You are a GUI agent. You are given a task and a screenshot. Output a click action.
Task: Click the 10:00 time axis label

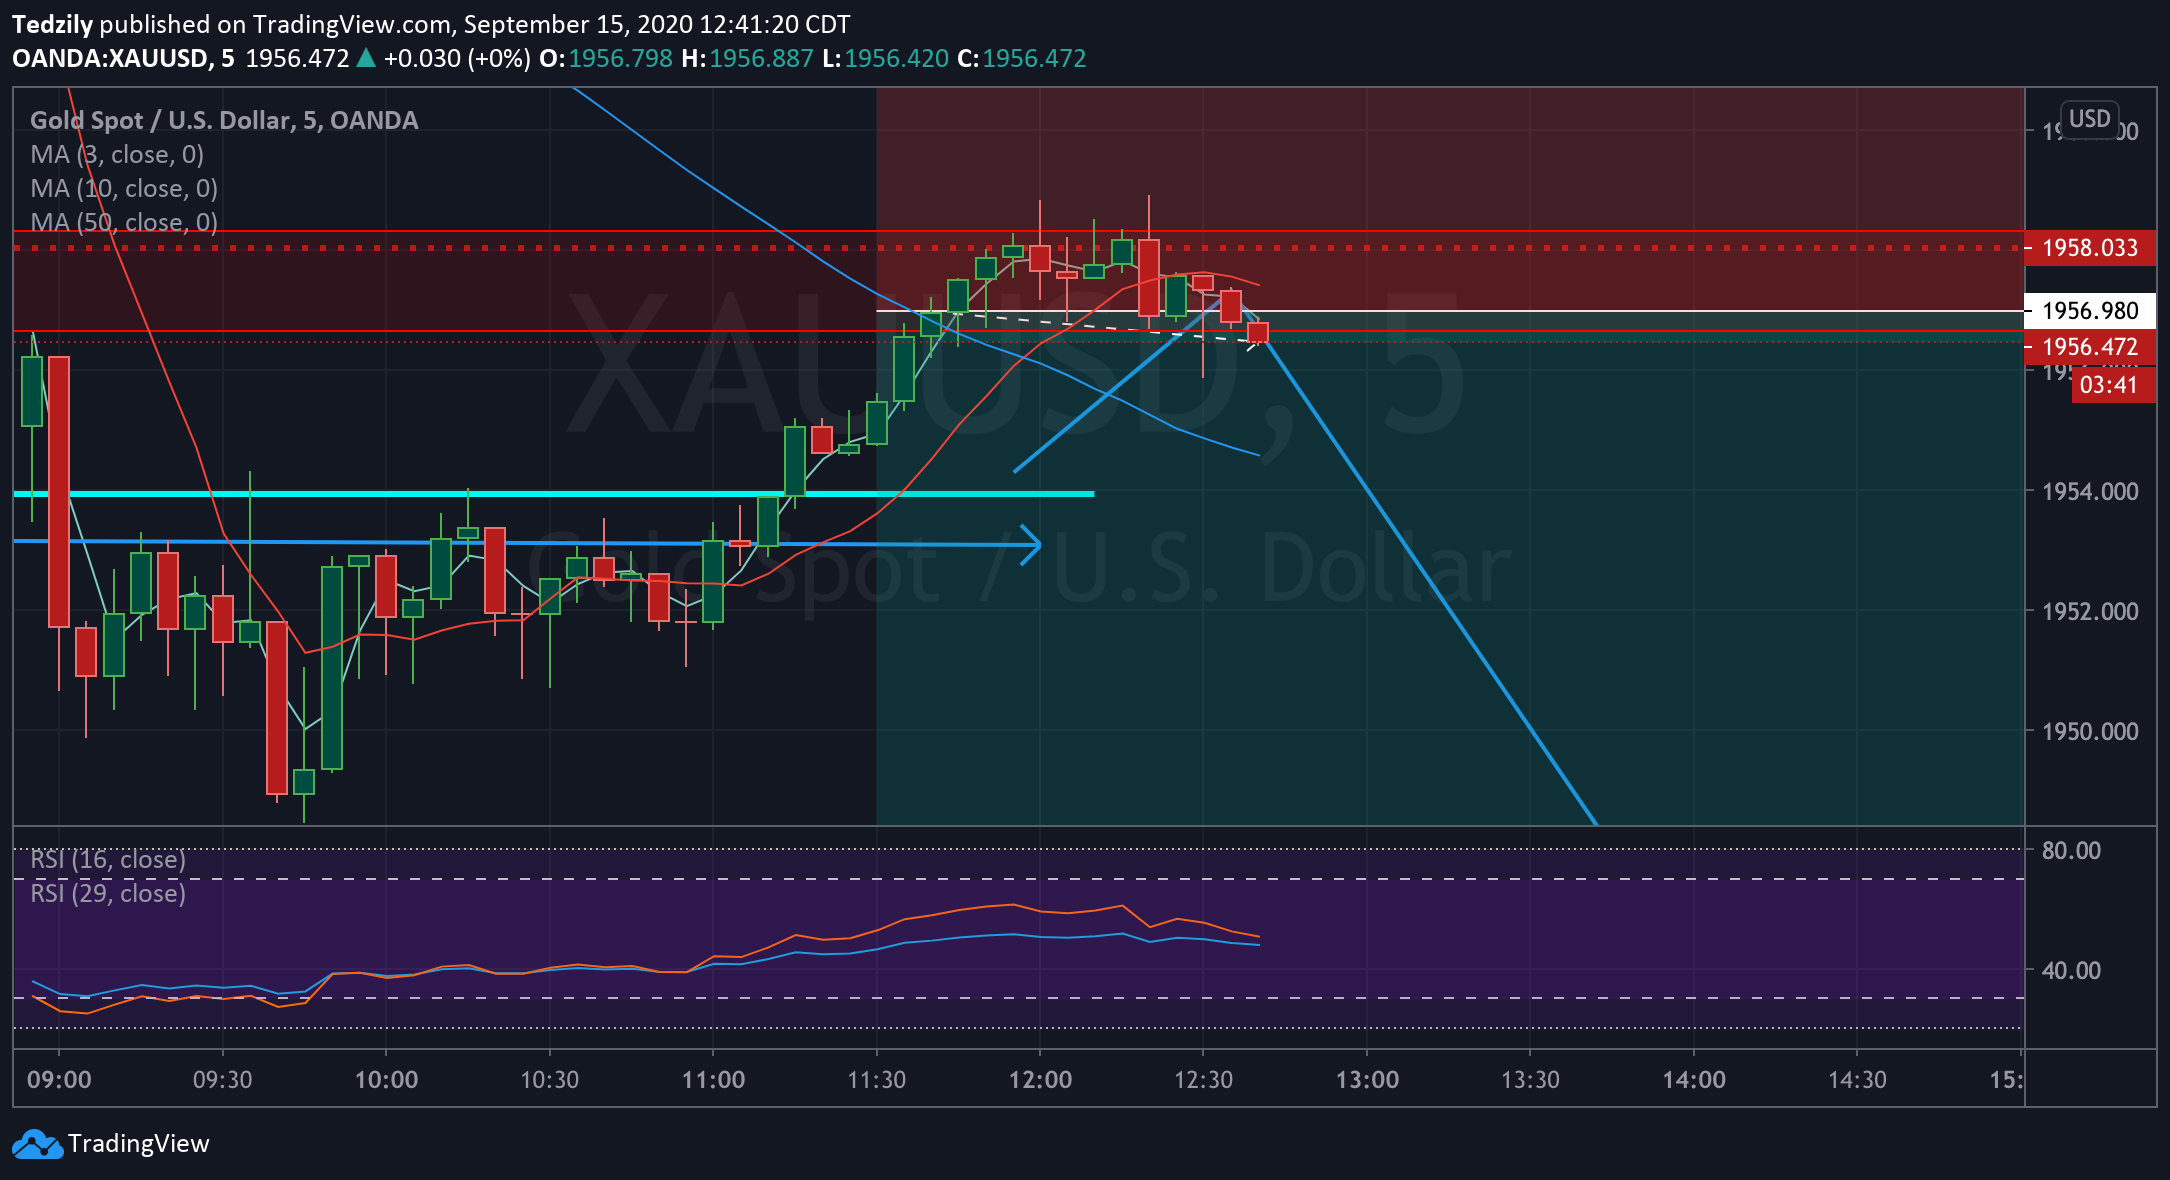pyautogui.click(x=386, y=1080)
